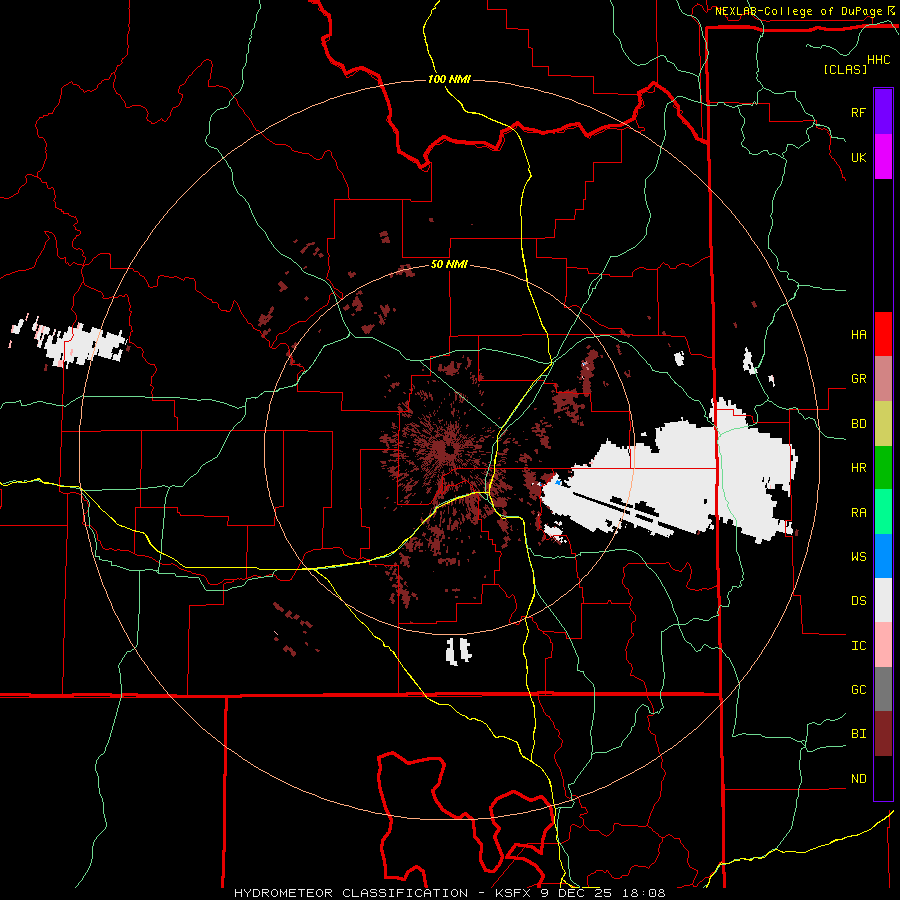Click the HR dark green legend swatch
900x900 pixels.
tap(883, 467)
